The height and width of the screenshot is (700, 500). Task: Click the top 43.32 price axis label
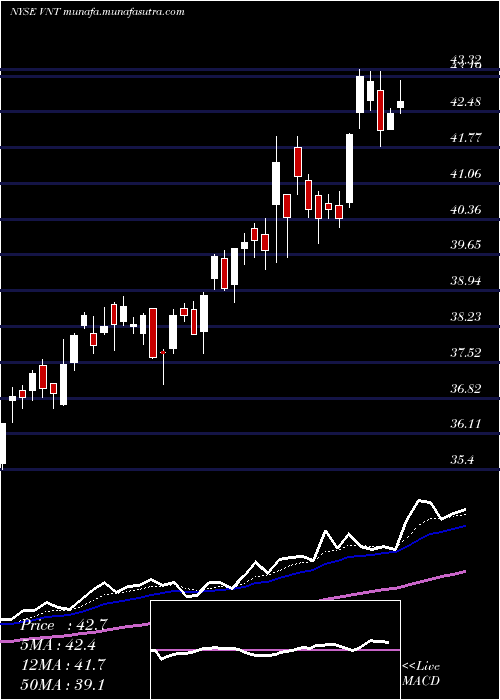(466, 59)
